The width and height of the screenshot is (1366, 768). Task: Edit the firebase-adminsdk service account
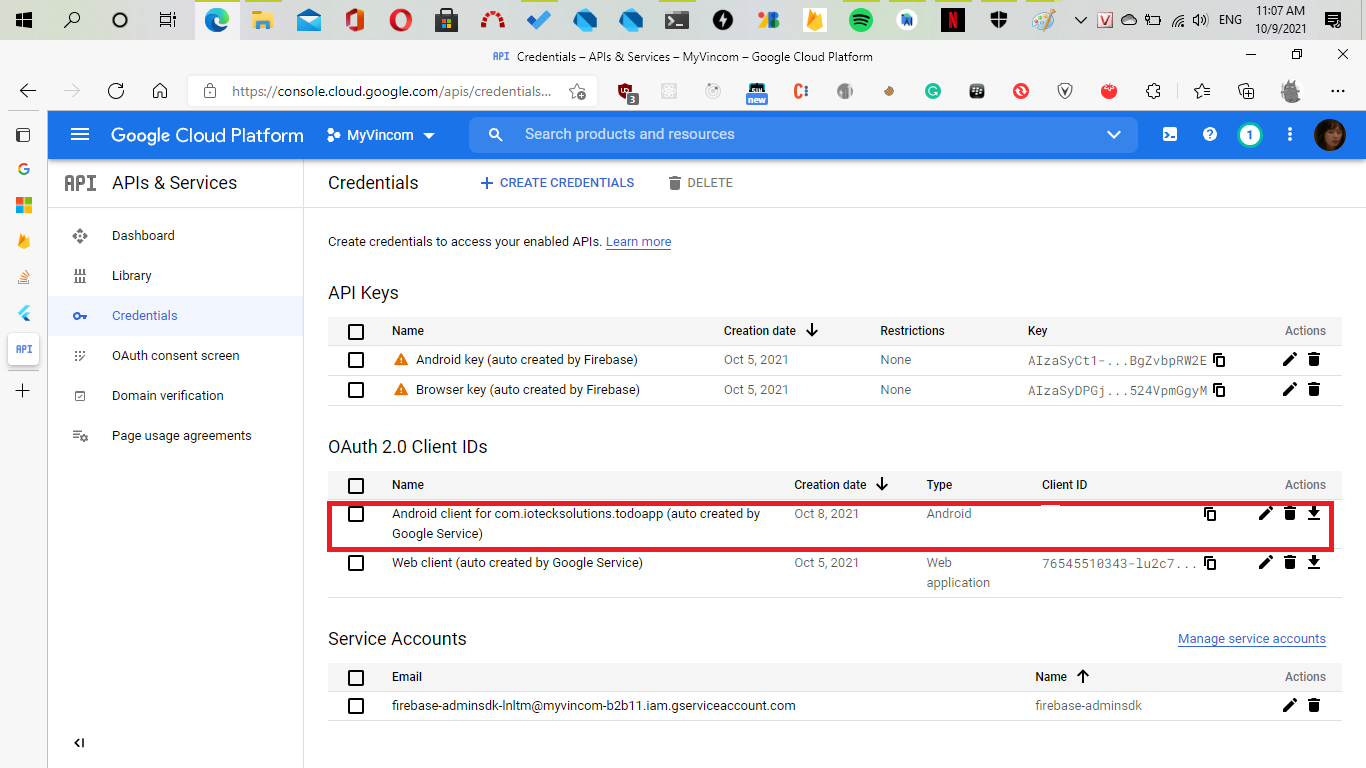tap(1290, 706)
